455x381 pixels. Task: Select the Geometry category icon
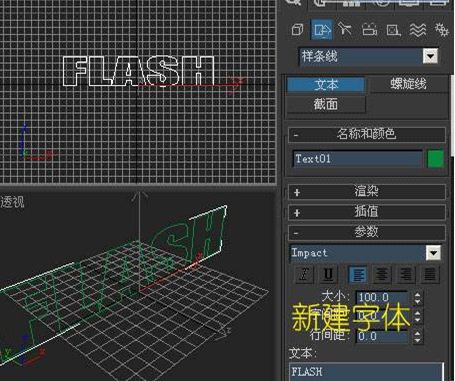[297, 30]
